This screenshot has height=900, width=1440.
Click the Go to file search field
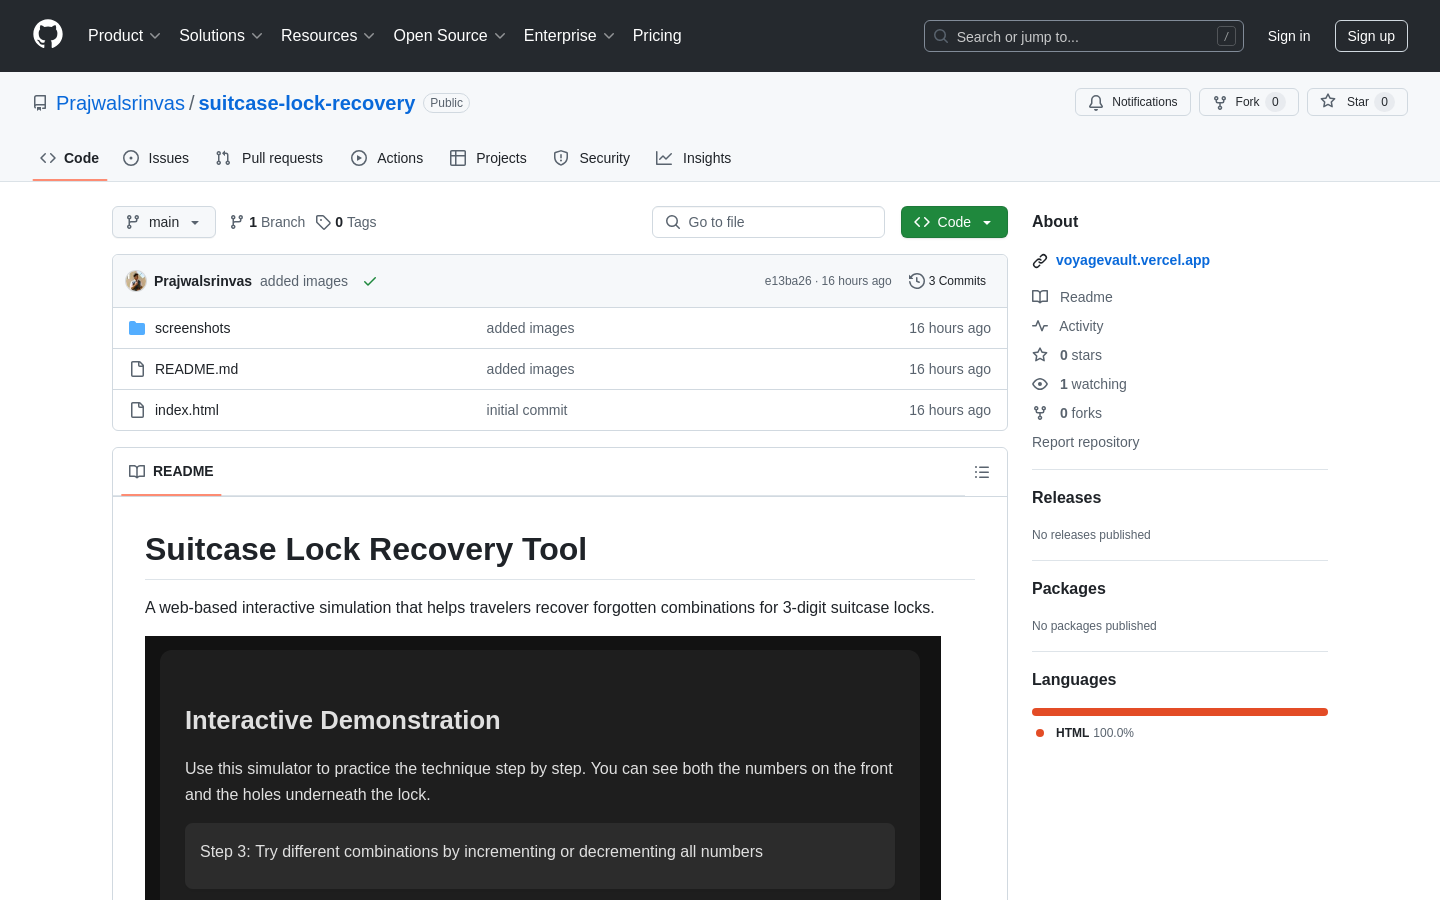(768, 222)
